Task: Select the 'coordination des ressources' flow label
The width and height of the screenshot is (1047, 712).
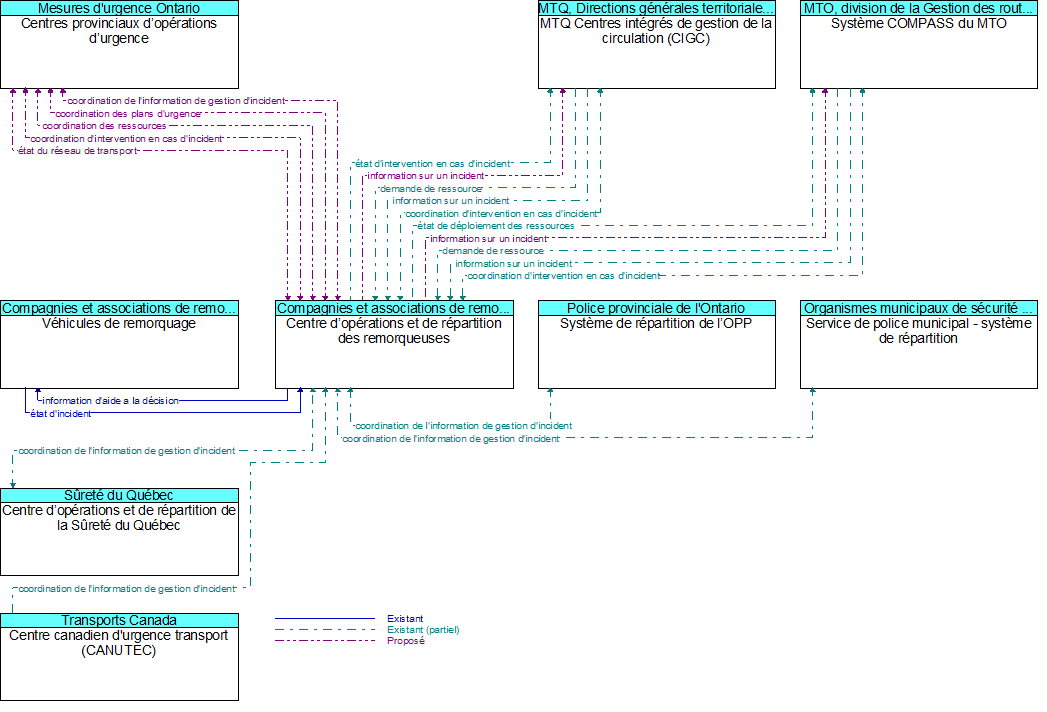Action: click(x=104, y=126)
